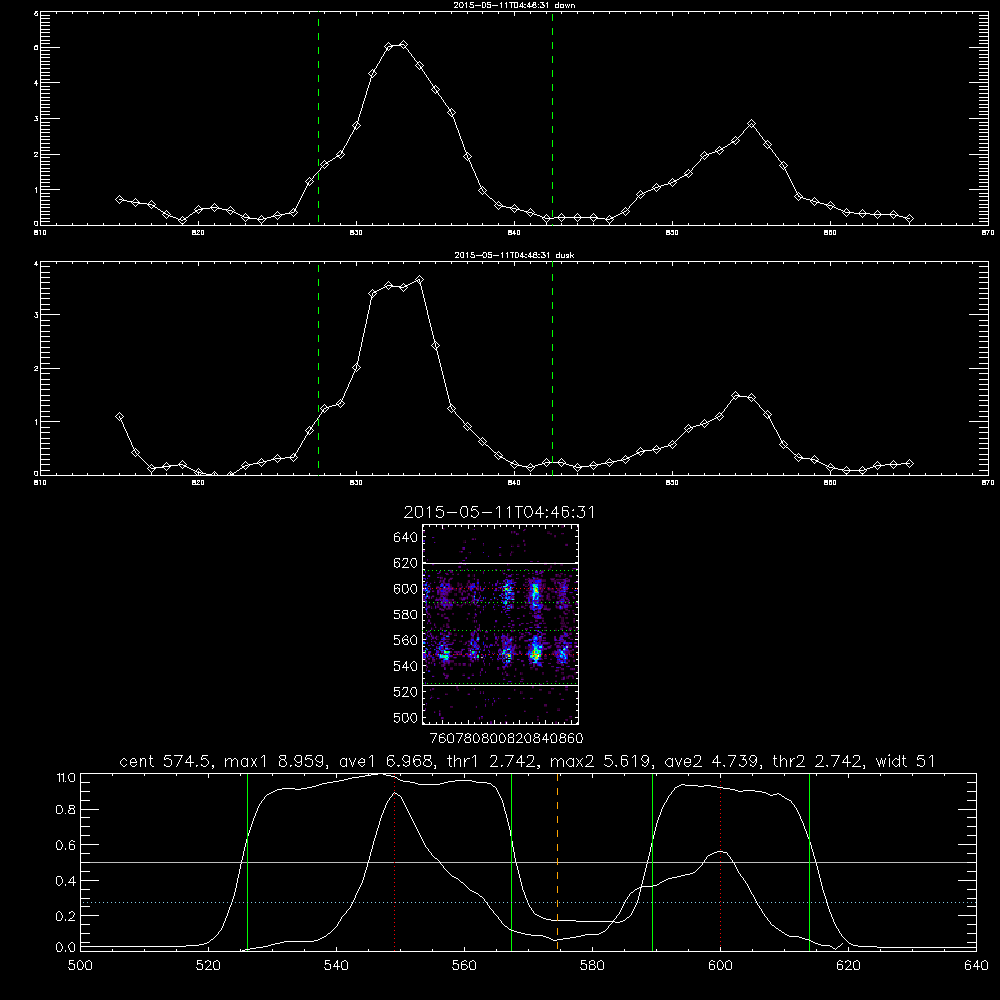Click the 'max2 5.619' value in bottom title
The width and height of the screenshot is (1000, 1000).
click(x=599, y=761)
